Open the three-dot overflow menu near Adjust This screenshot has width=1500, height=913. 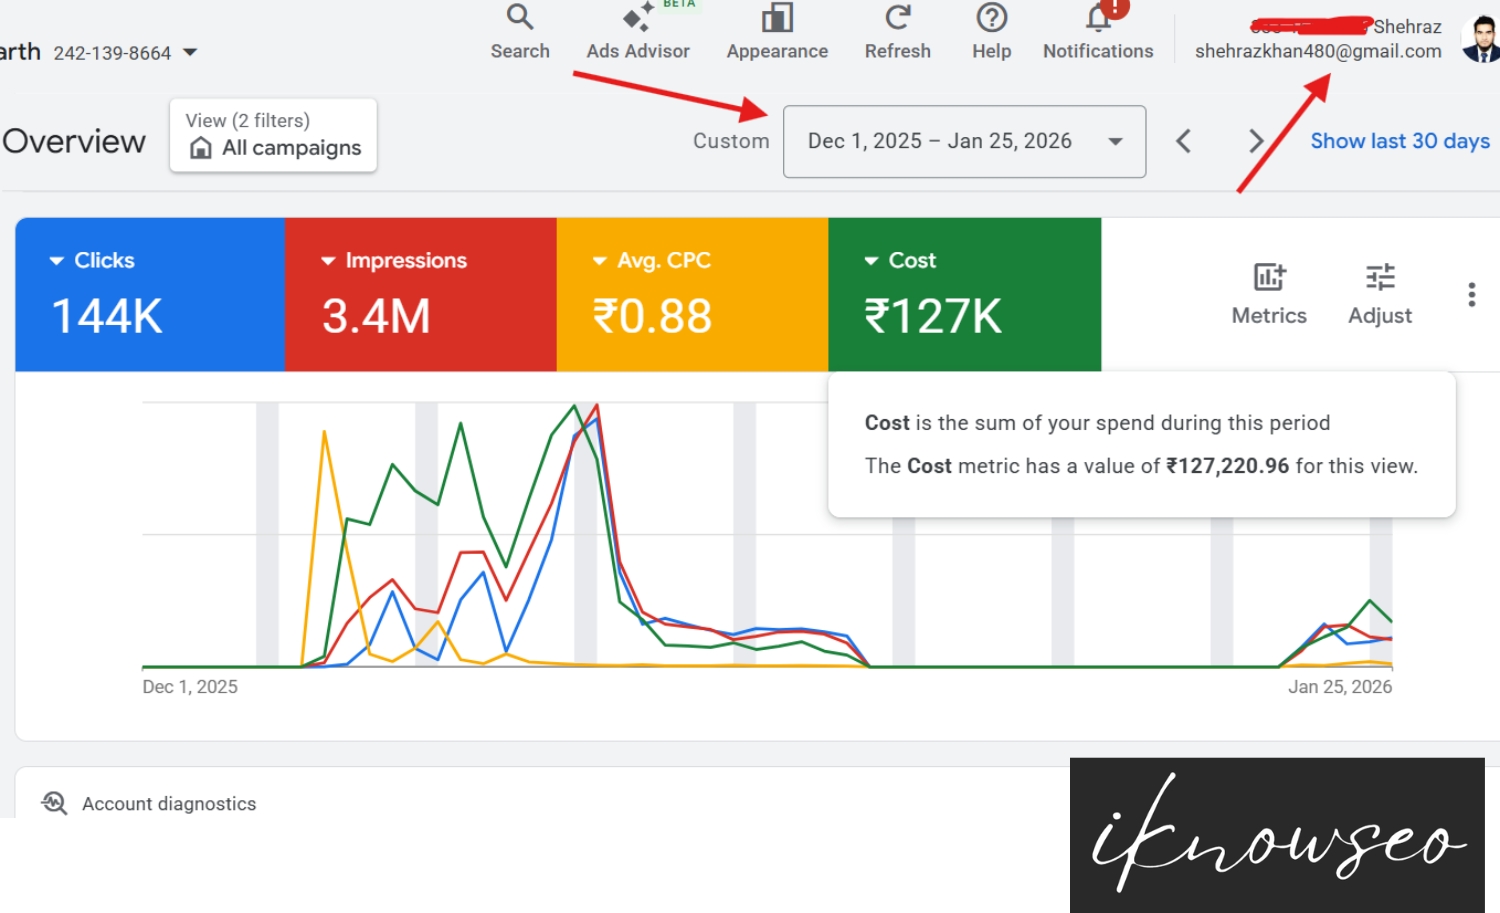coord(1471,294)
